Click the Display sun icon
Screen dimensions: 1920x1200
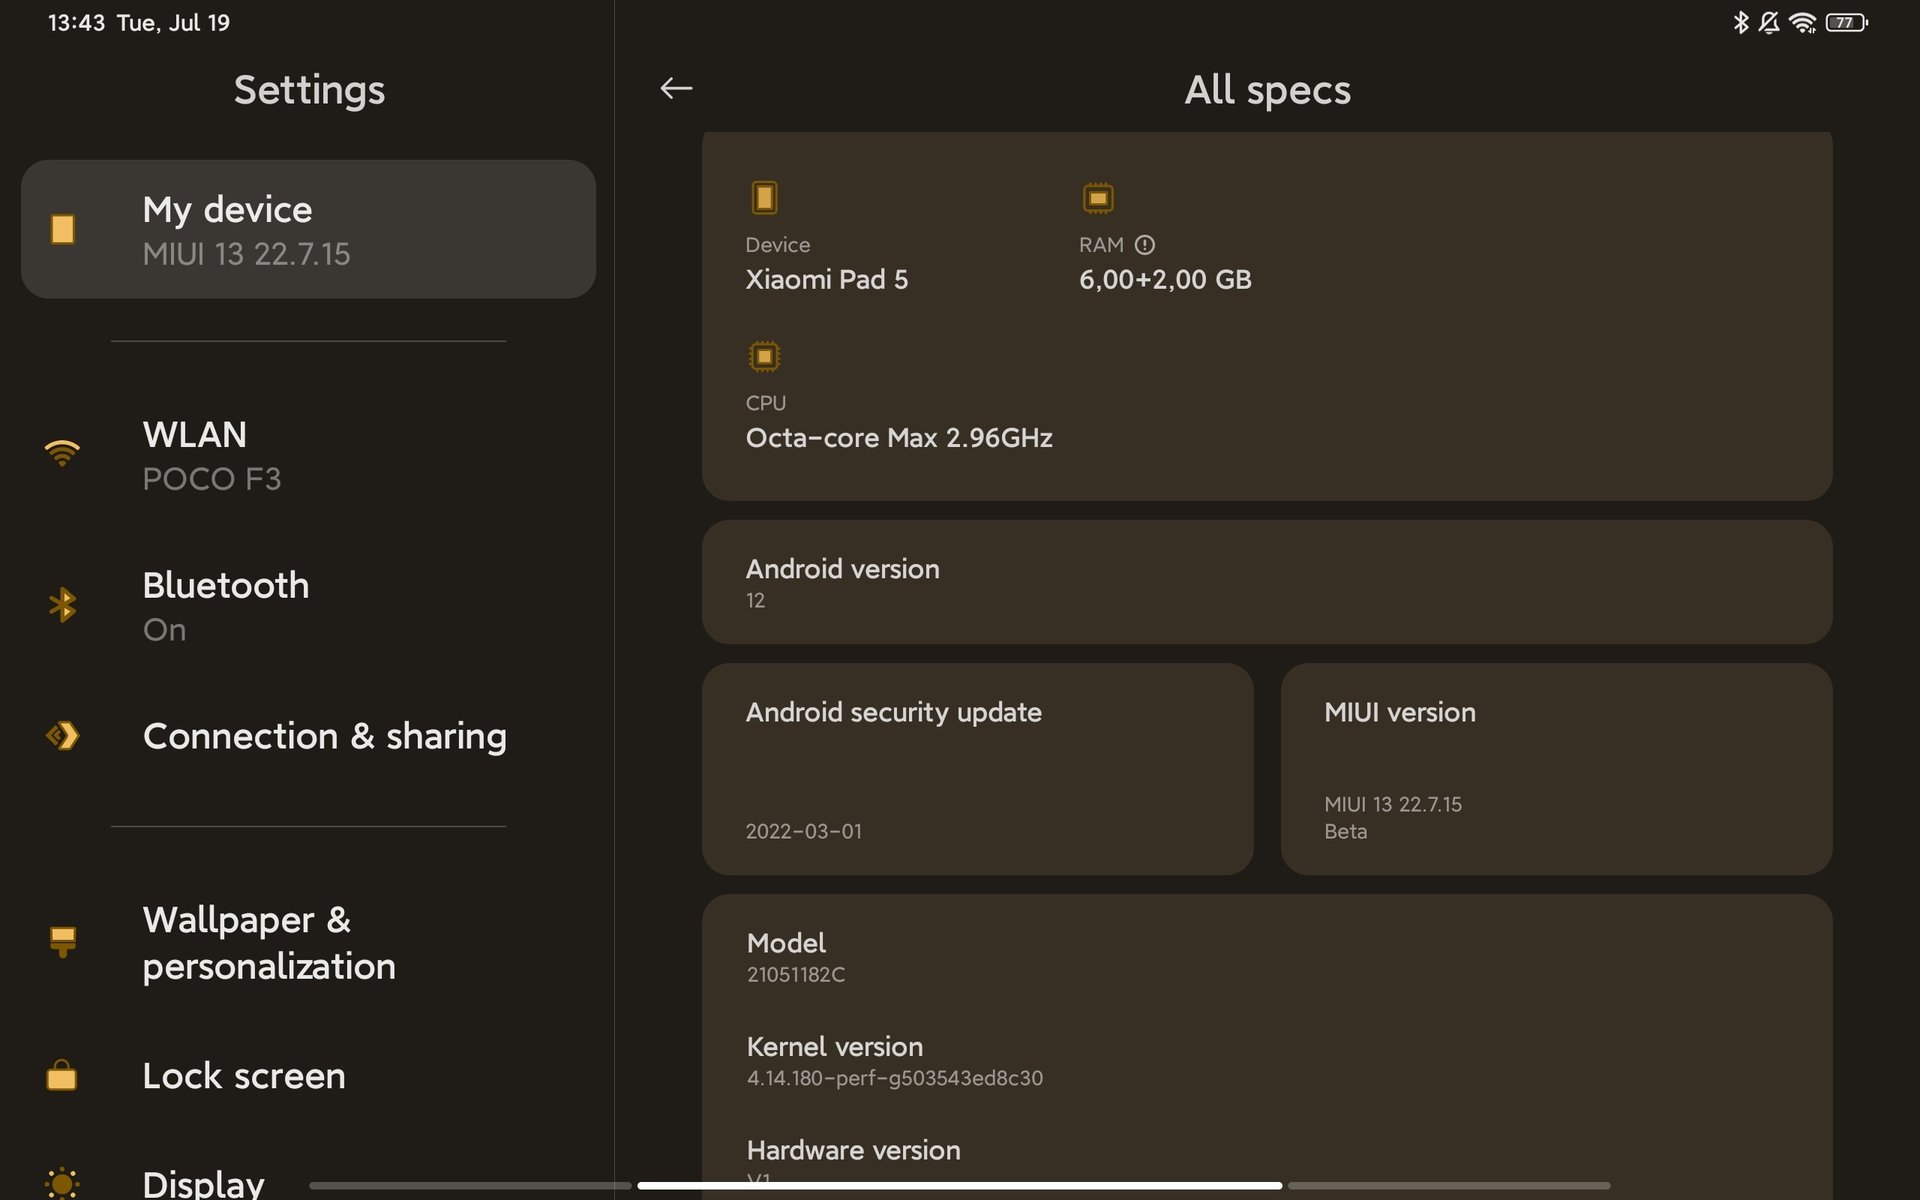click(x=62, y=1183)
